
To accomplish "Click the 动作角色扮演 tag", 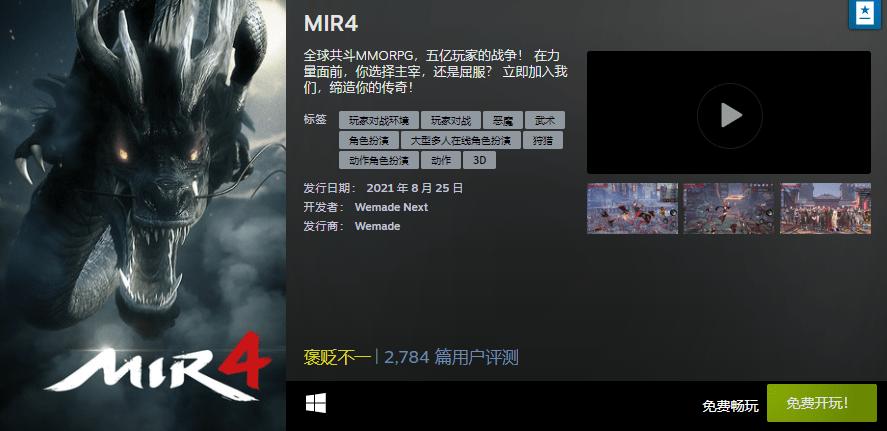I will [x=379, y=160].
